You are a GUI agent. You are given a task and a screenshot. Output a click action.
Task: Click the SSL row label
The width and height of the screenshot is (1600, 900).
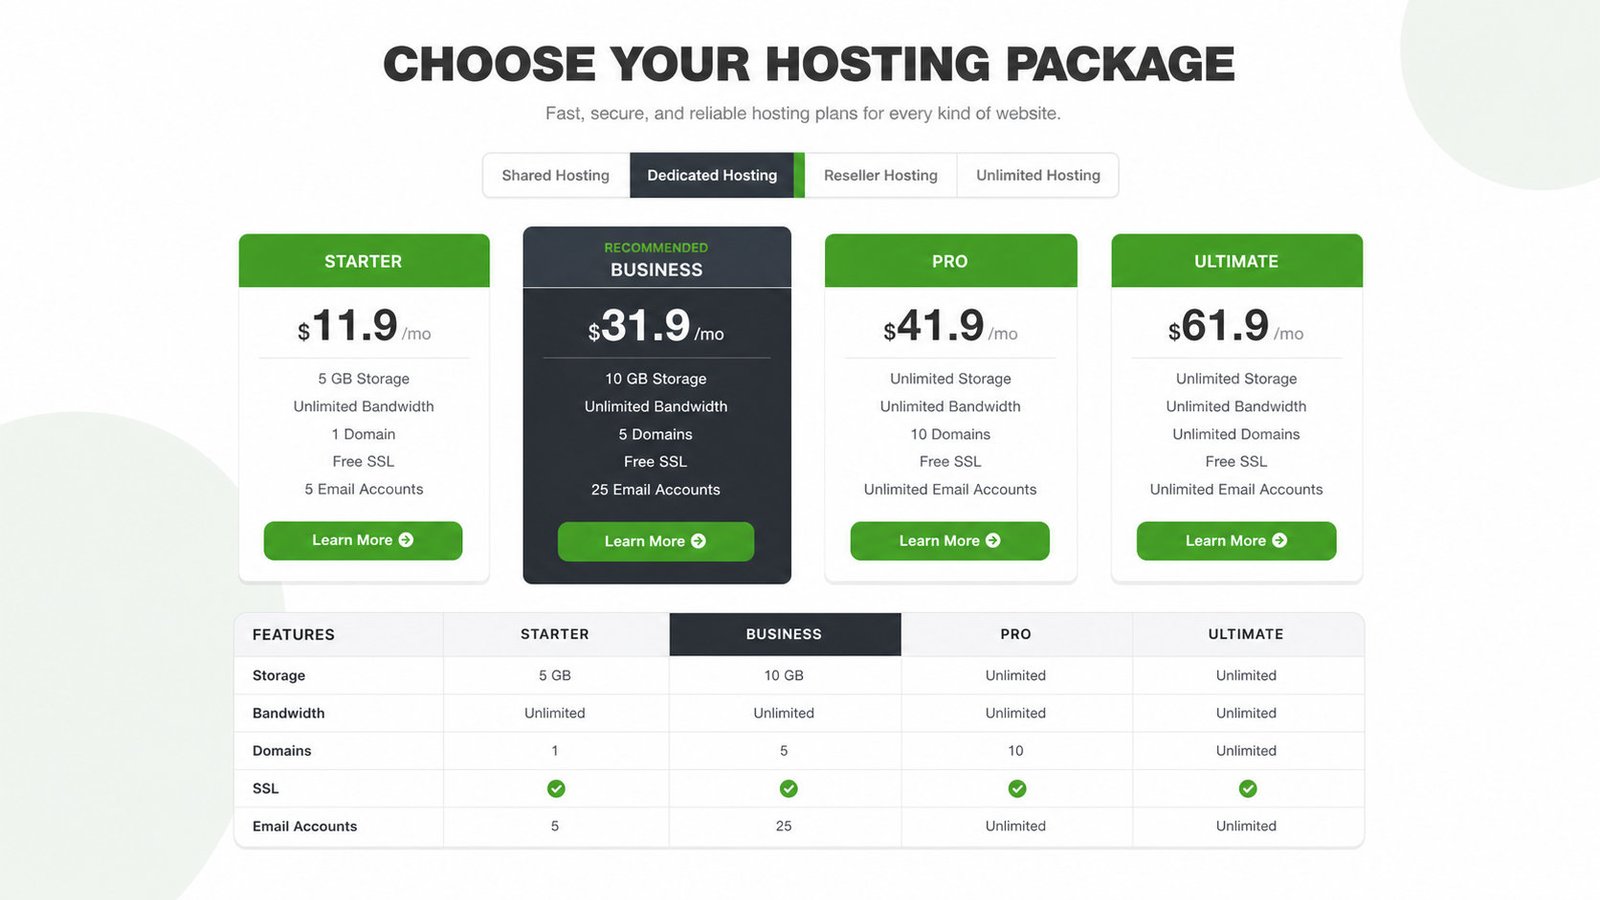[266, 789]
